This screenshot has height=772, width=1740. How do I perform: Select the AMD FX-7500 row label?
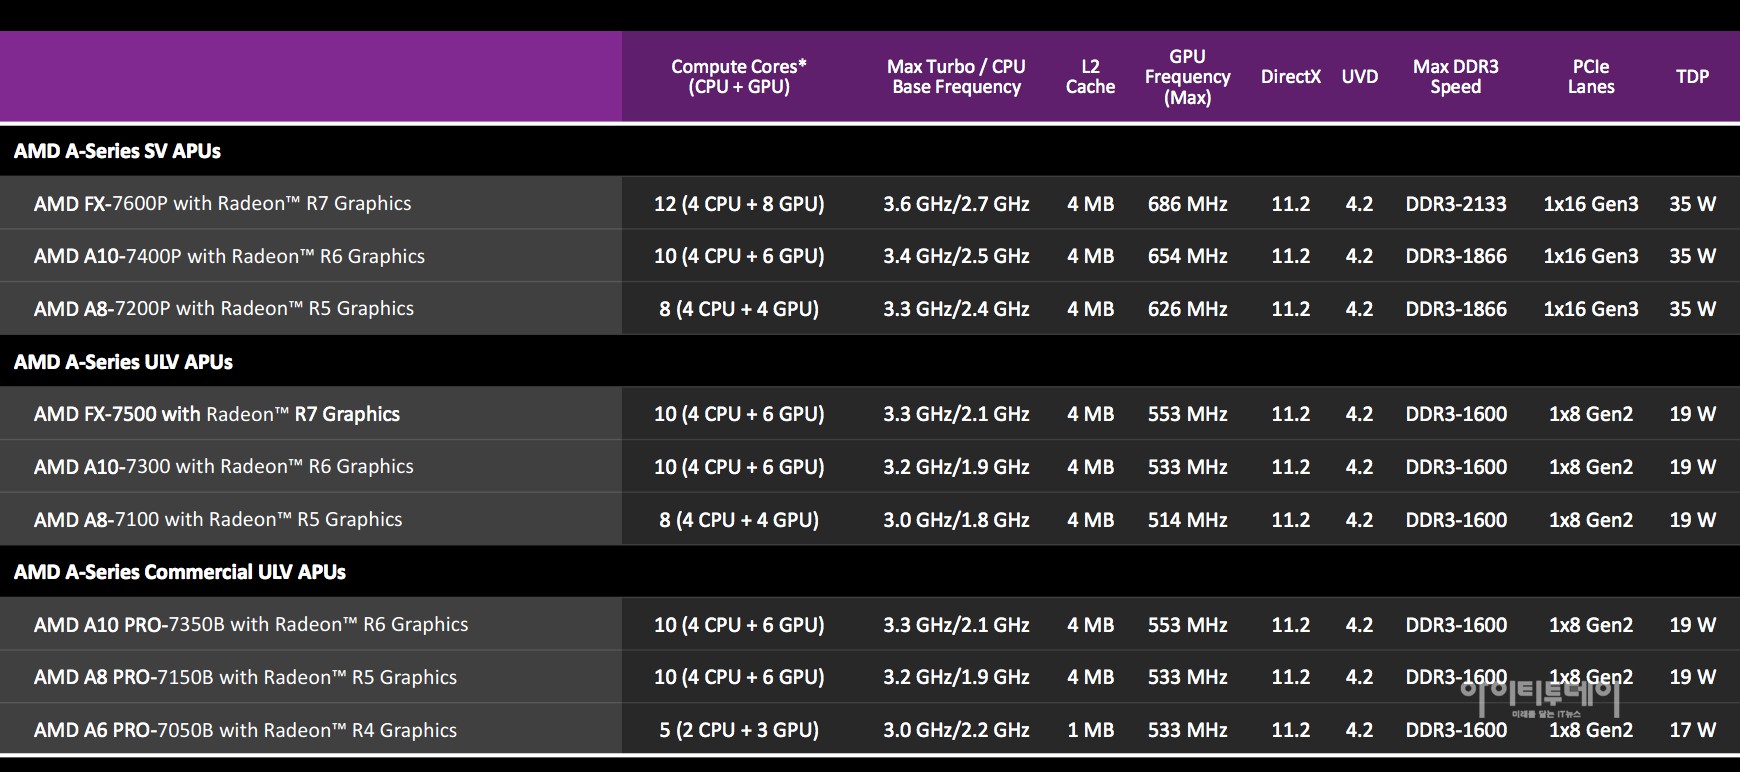pyautogui.click(x=216, y=414)
